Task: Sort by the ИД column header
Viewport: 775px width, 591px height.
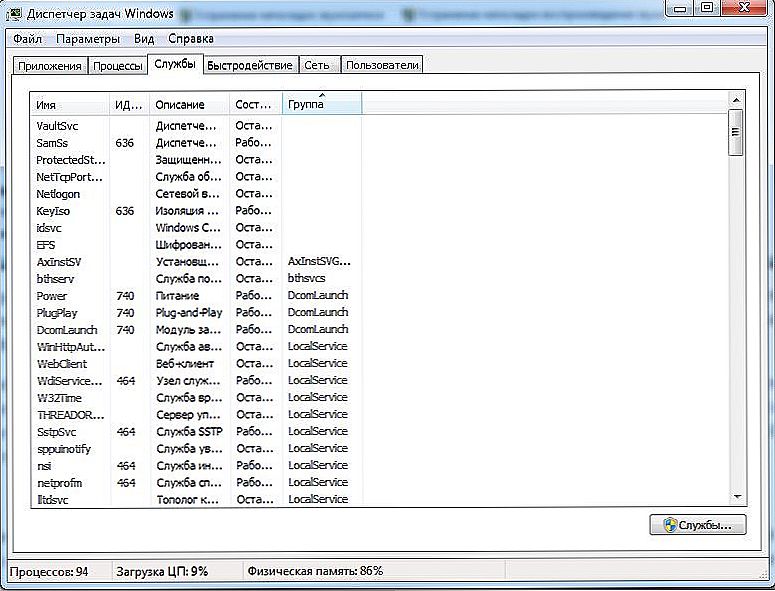Action: pos(129,104)
